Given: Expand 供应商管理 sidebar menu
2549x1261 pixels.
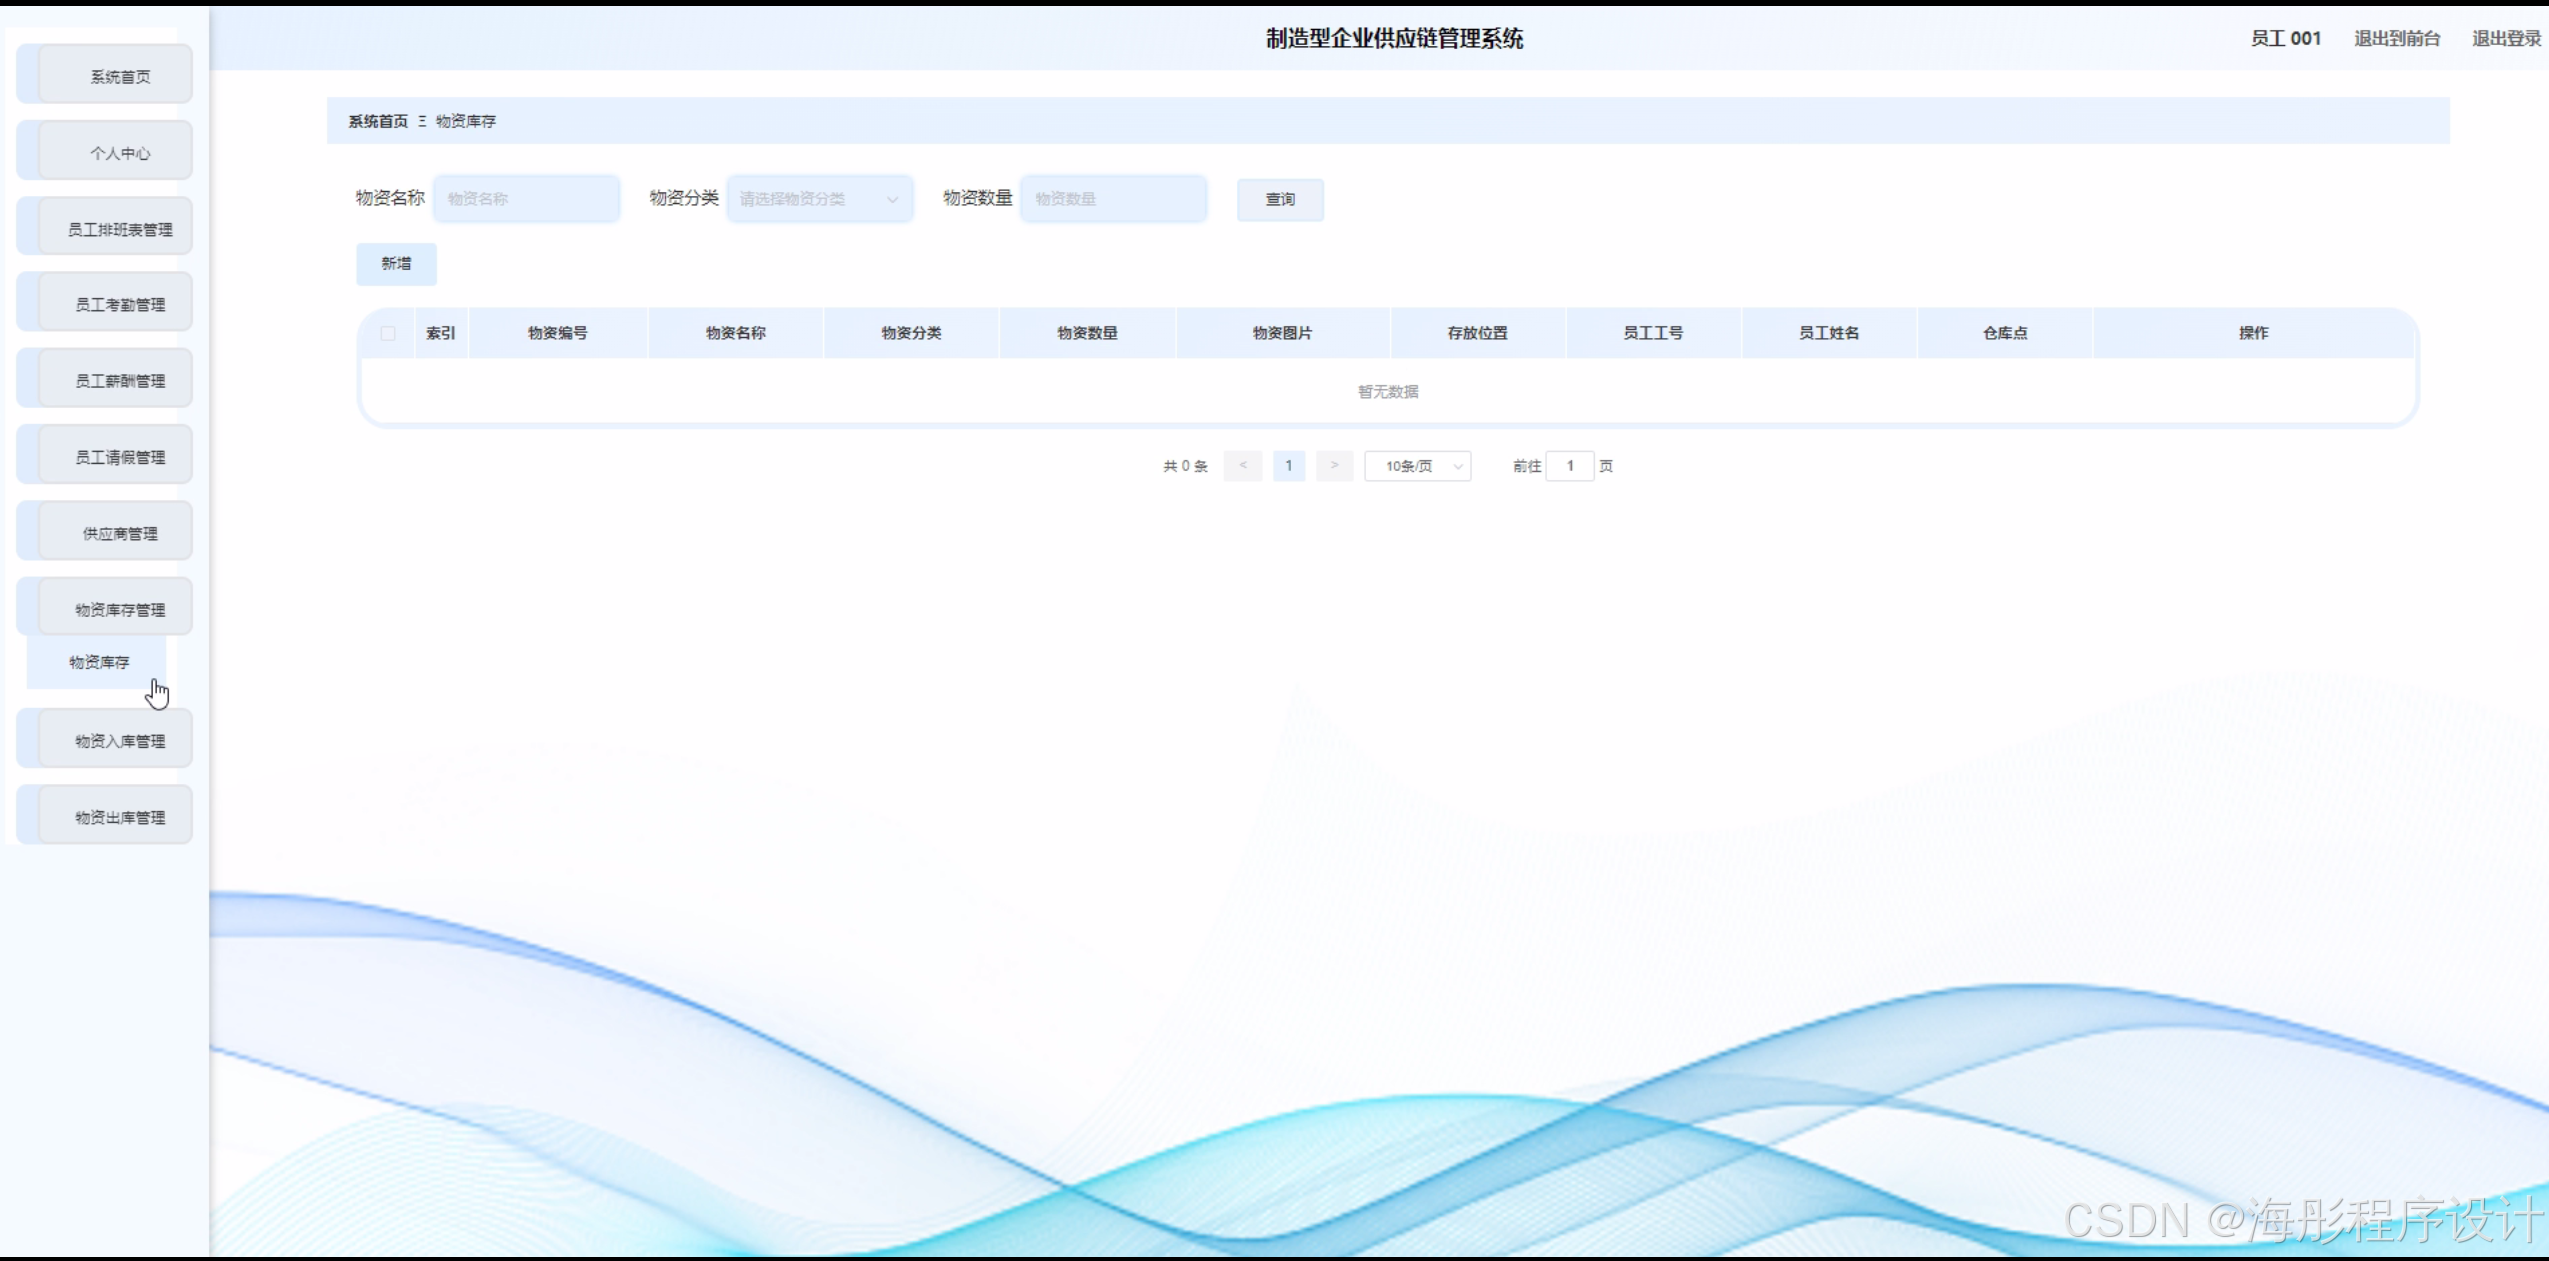Looking at the screenshot, I should click(119, 534).
